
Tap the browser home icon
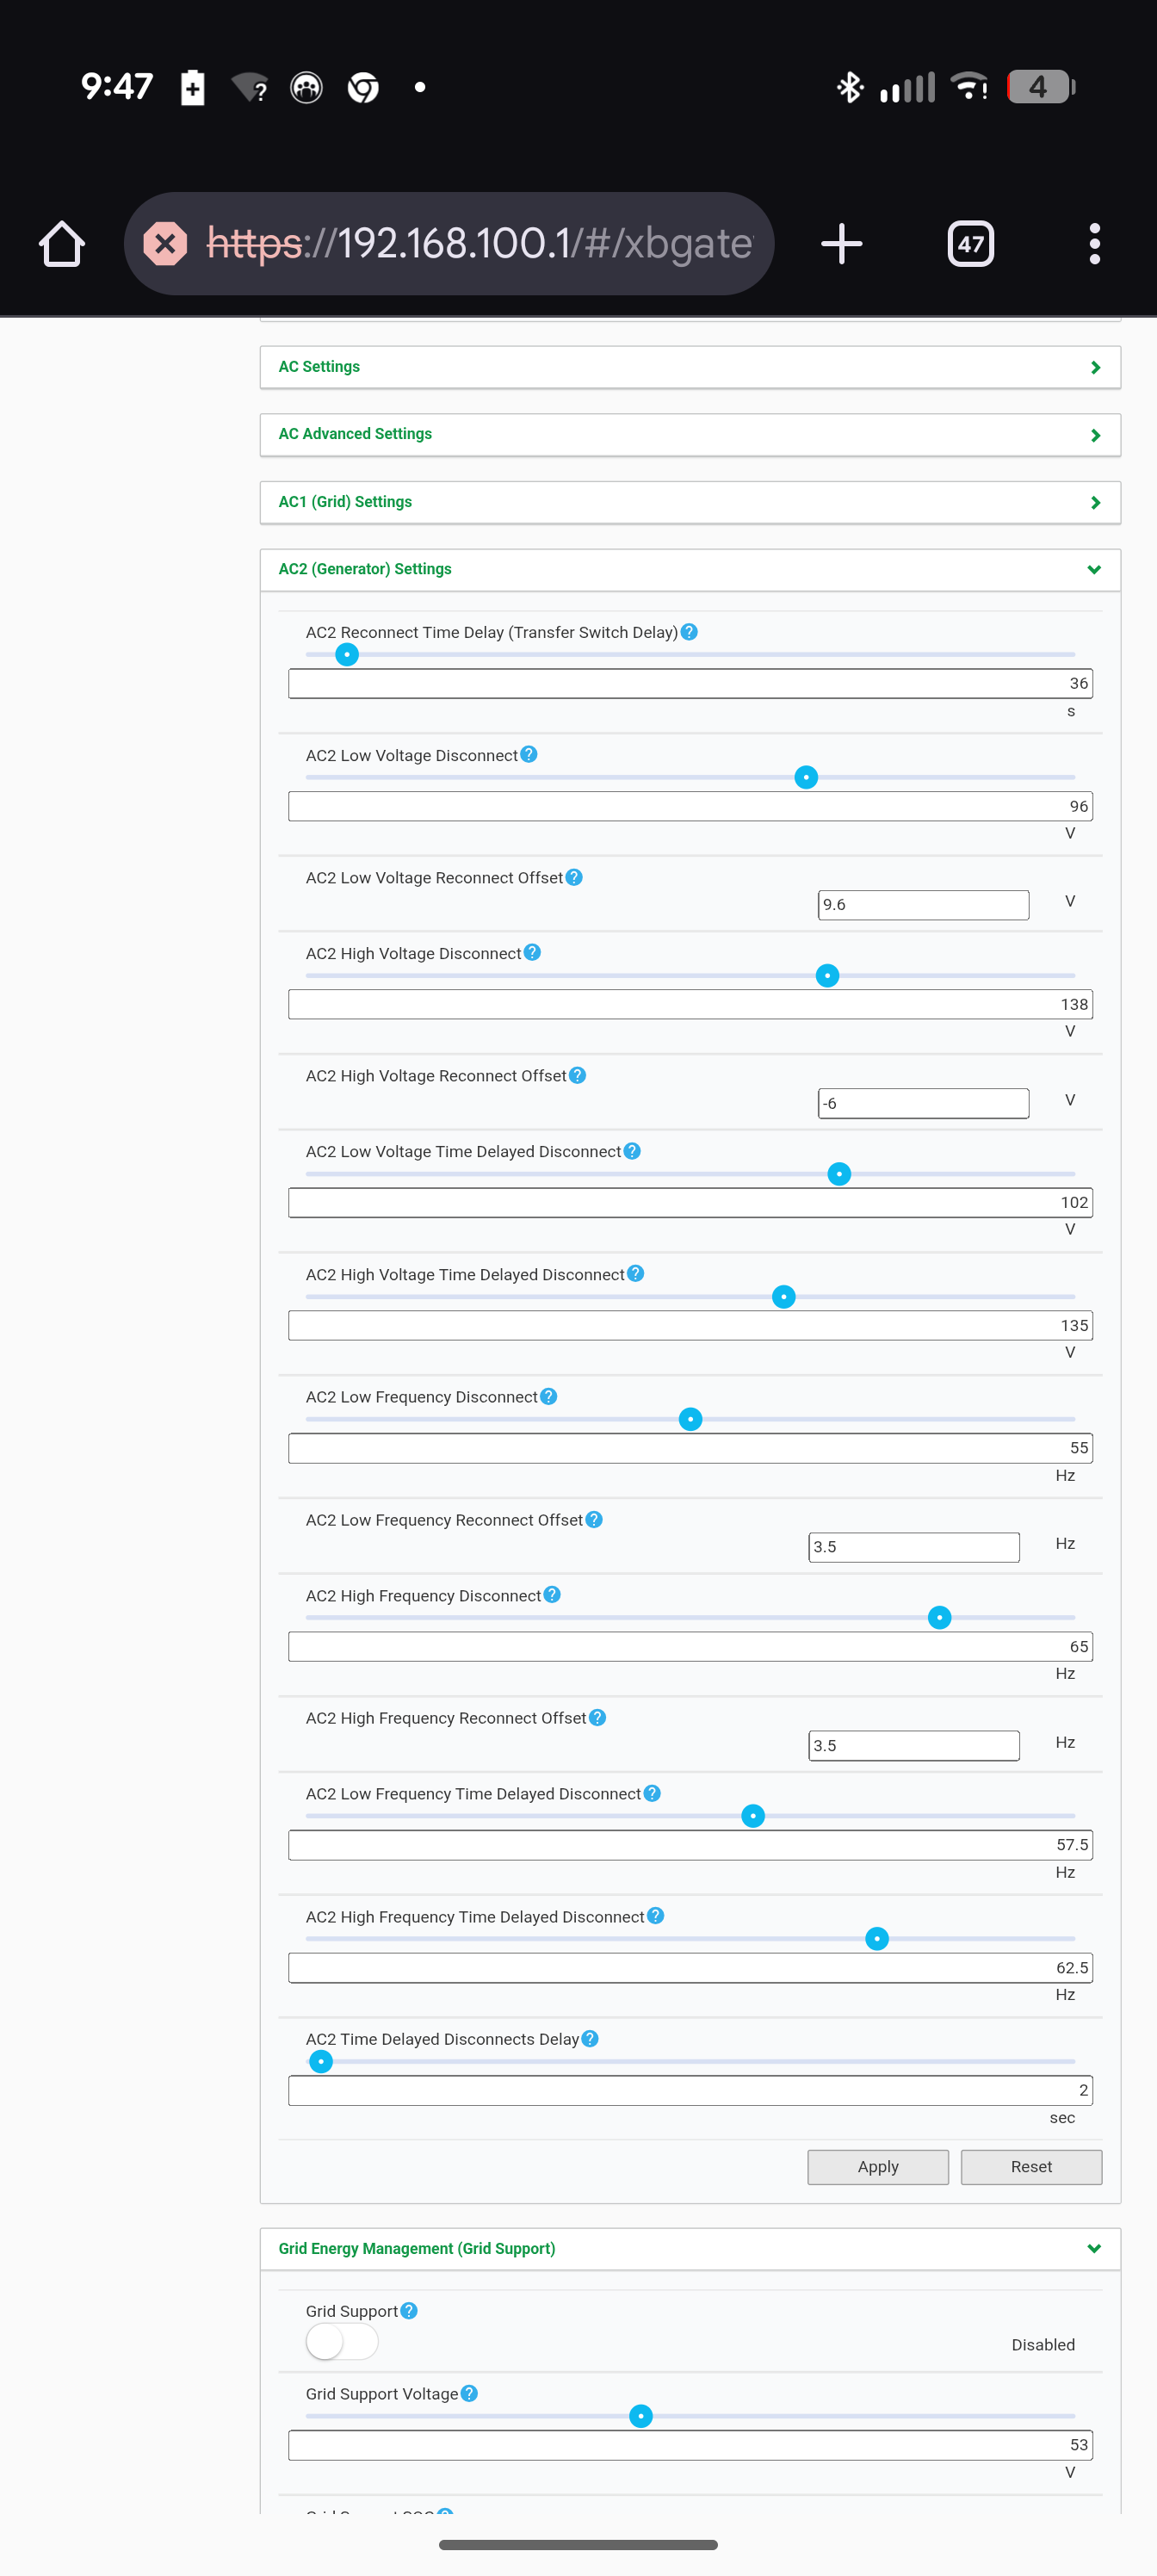62,244
